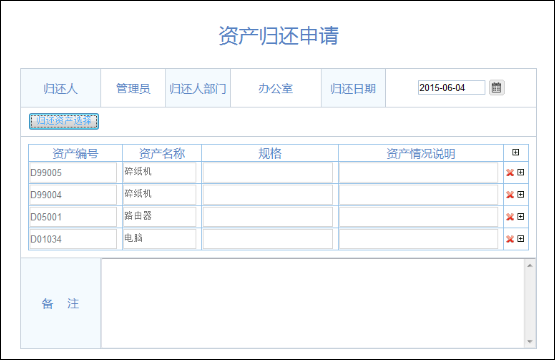Delete the D99004 asset row
The image size is (556, 361).
click(510, 194)
